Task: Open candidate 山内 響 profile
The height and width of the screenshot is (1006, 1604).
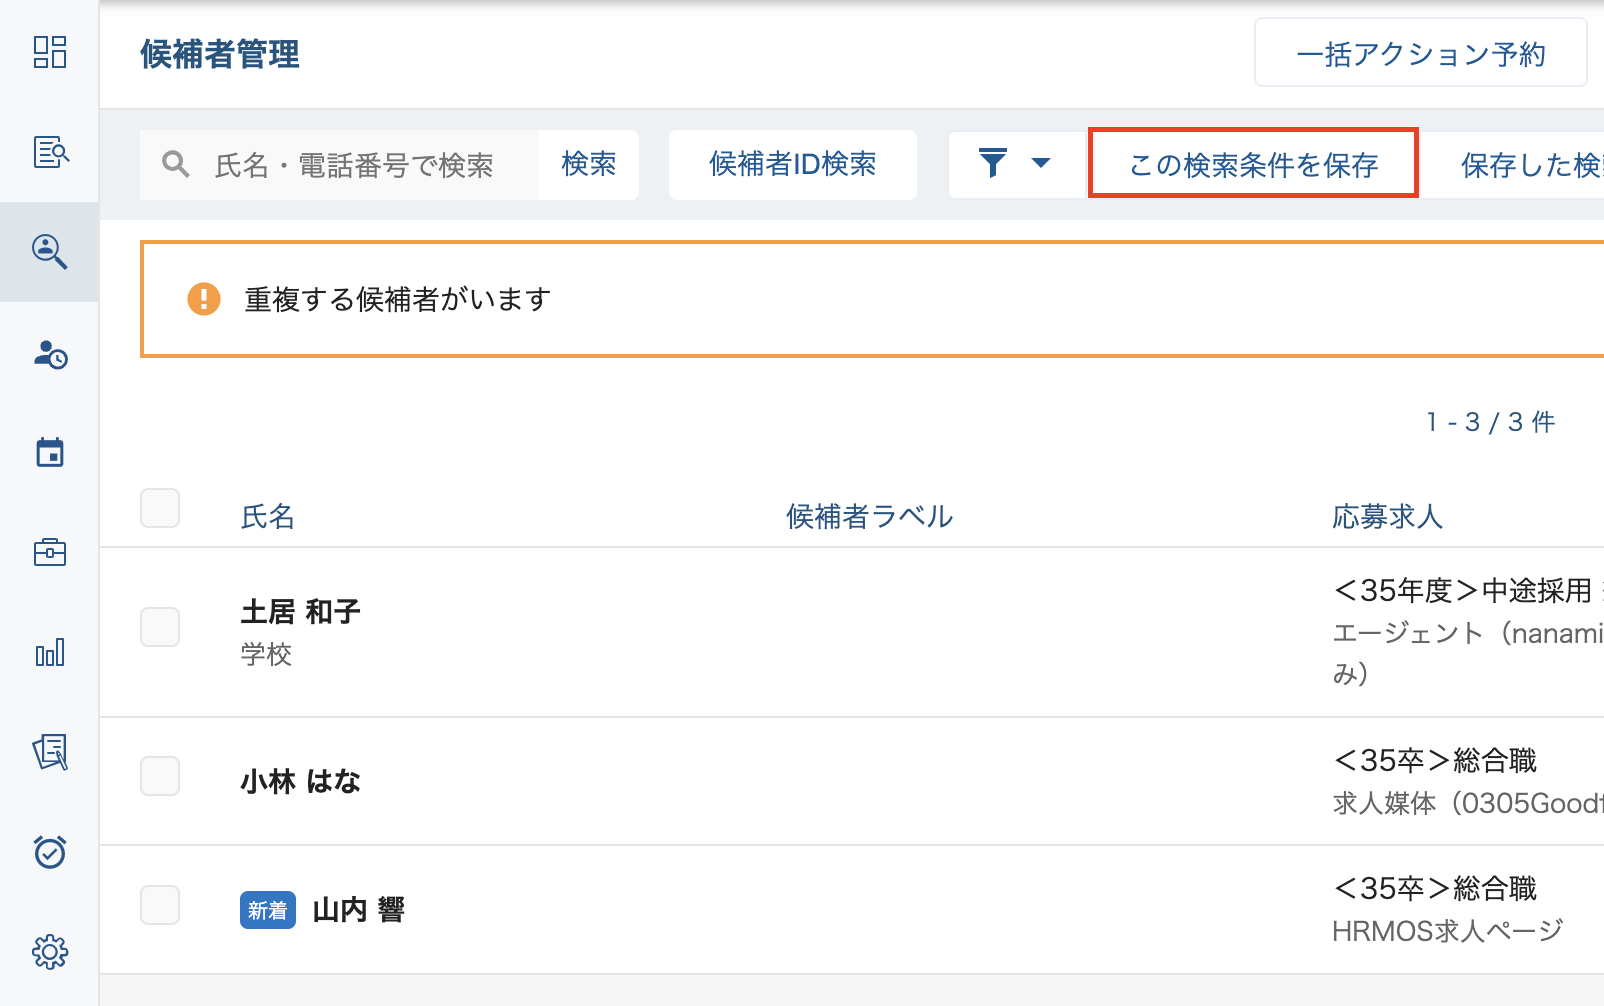Action: pyautogui.click(x=358, y=910)
